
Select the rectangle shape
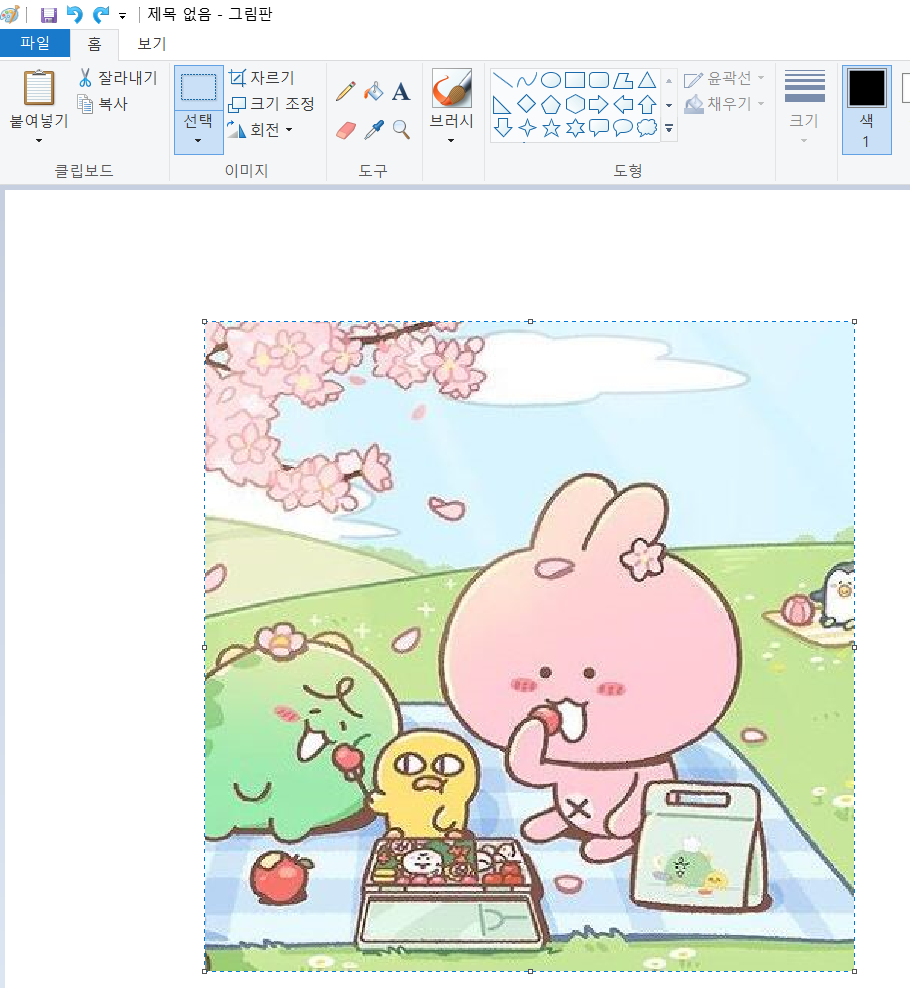coord(575,80)
